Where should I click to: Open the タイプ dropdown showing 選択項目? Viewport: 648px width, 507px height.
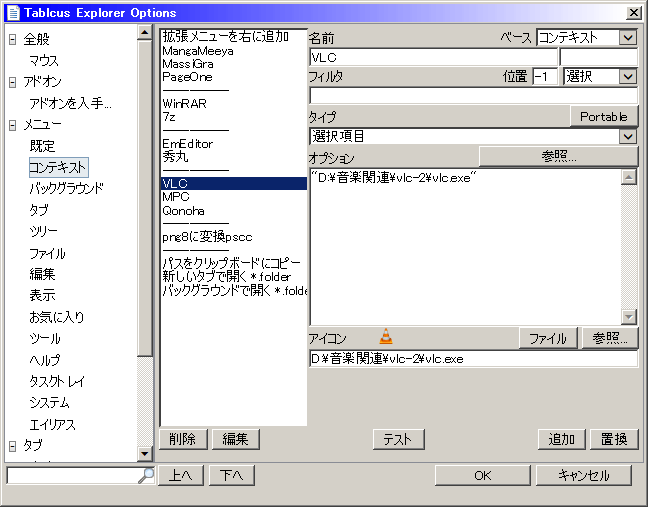click(x=627, y=136)
